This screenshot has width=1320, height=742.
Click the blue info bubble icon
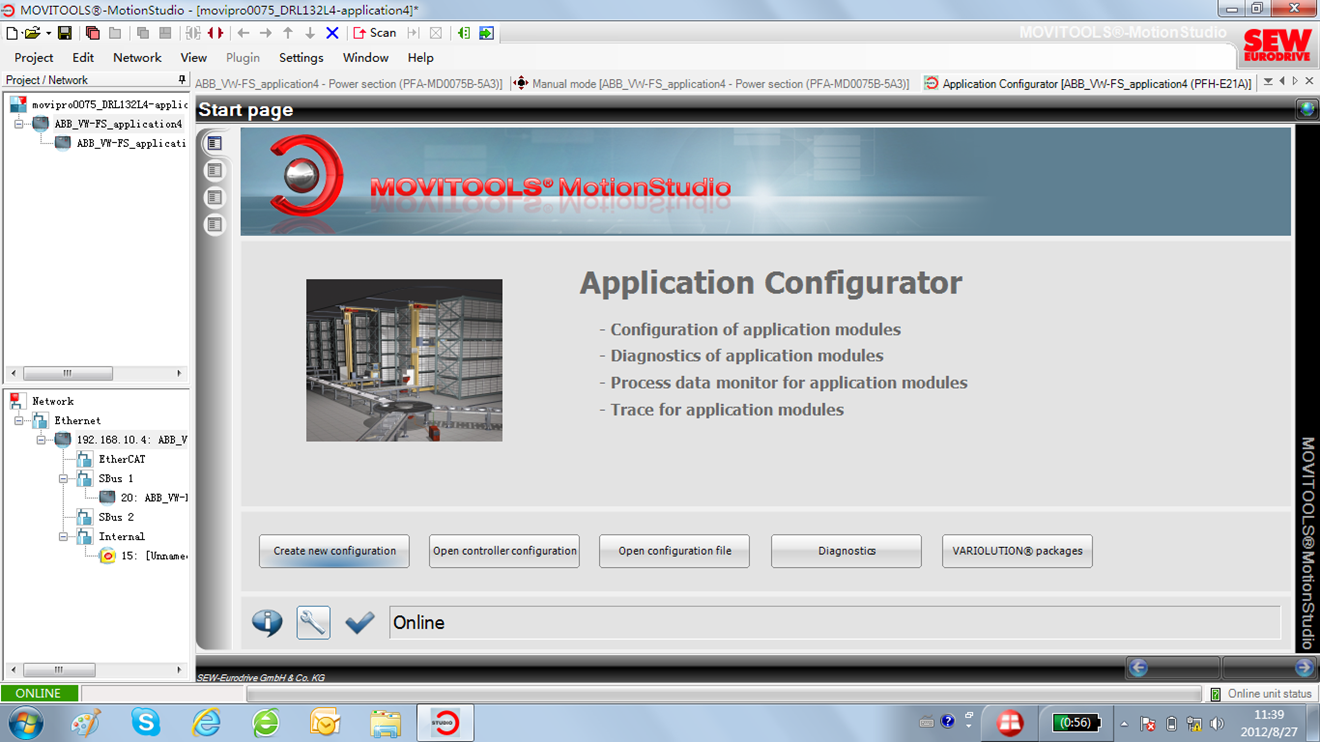click(267, 623)
